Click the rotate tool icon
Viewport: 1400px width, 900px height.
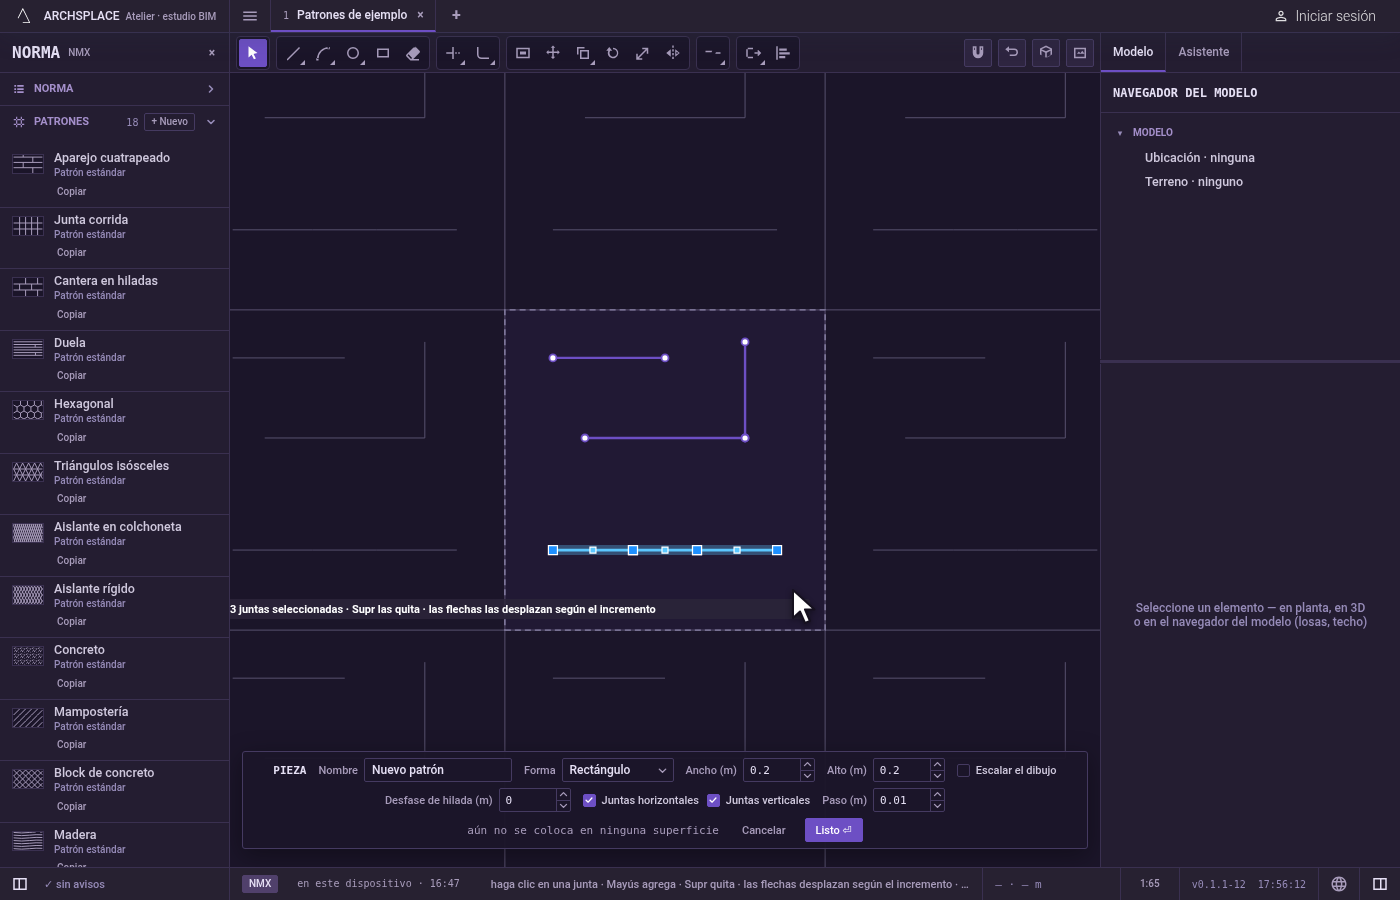pyautogui.click(x=613, y=53)
